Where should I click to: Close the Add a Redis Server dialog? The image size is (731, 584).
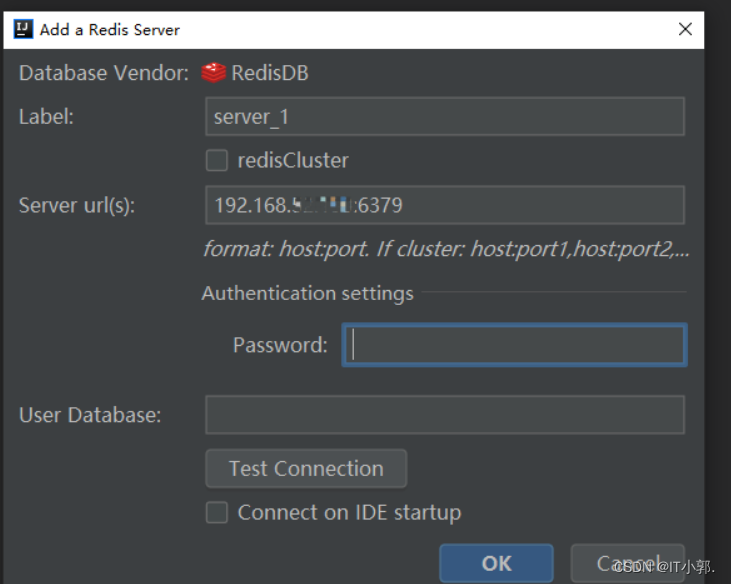coord(685,29)
